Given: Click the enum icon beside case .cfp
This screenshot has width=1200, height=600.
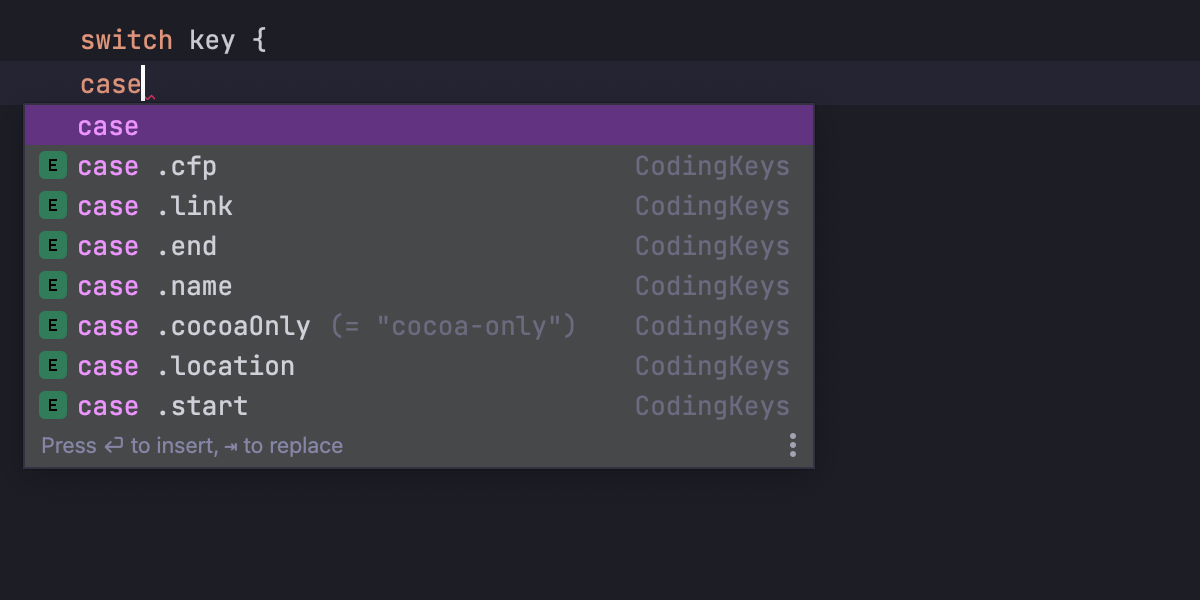Looking at the screenshot, I should (x=53, y=166).
